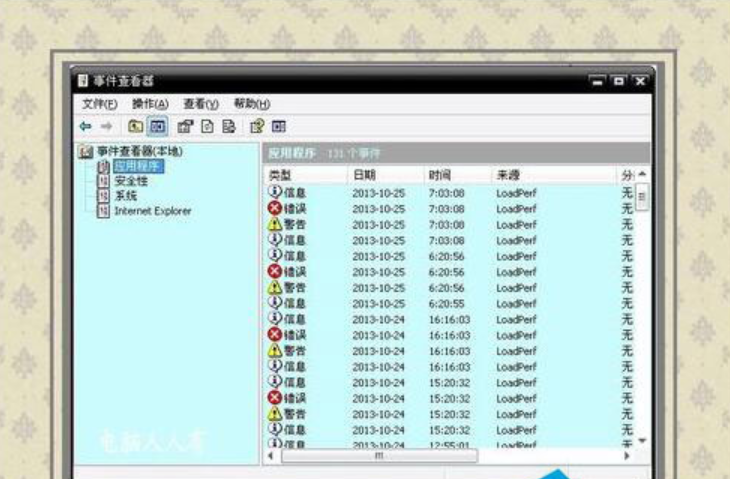Screen dimensions: 730x479
Task: Open Properties from the toolbar icon
Action: 185,126
